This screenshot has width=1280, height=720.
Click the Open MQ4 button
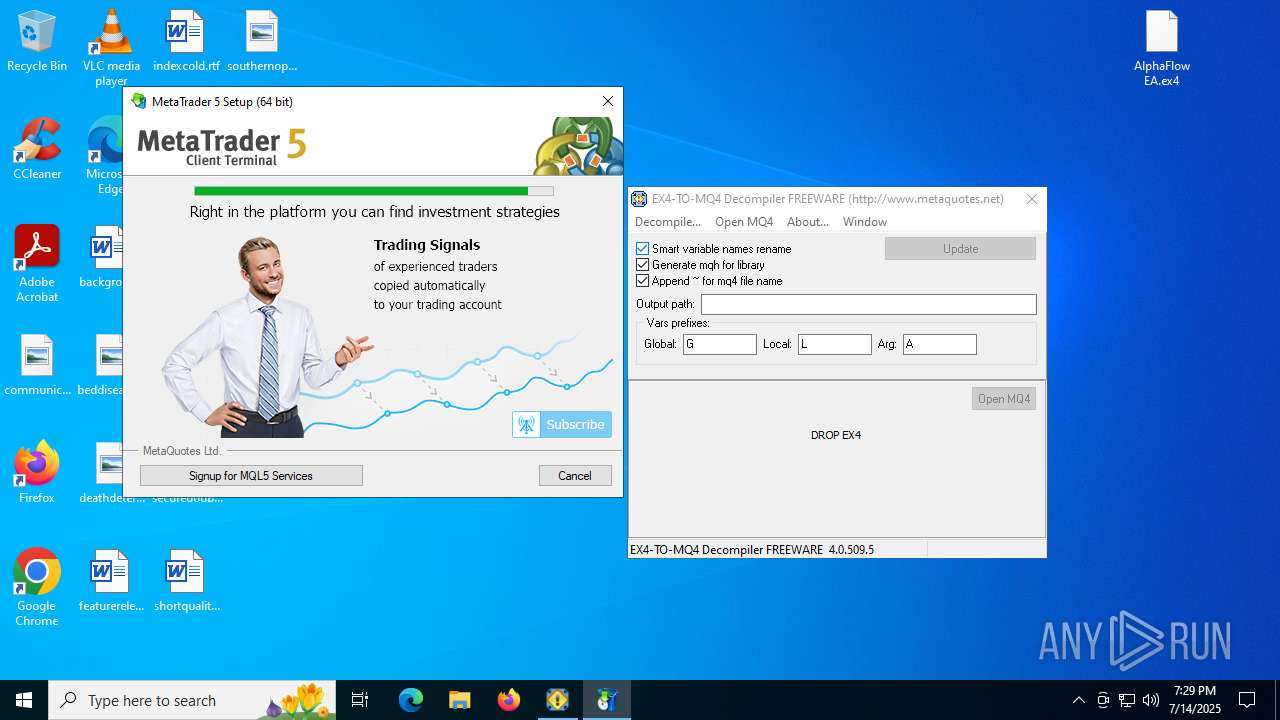point(1004,399)
